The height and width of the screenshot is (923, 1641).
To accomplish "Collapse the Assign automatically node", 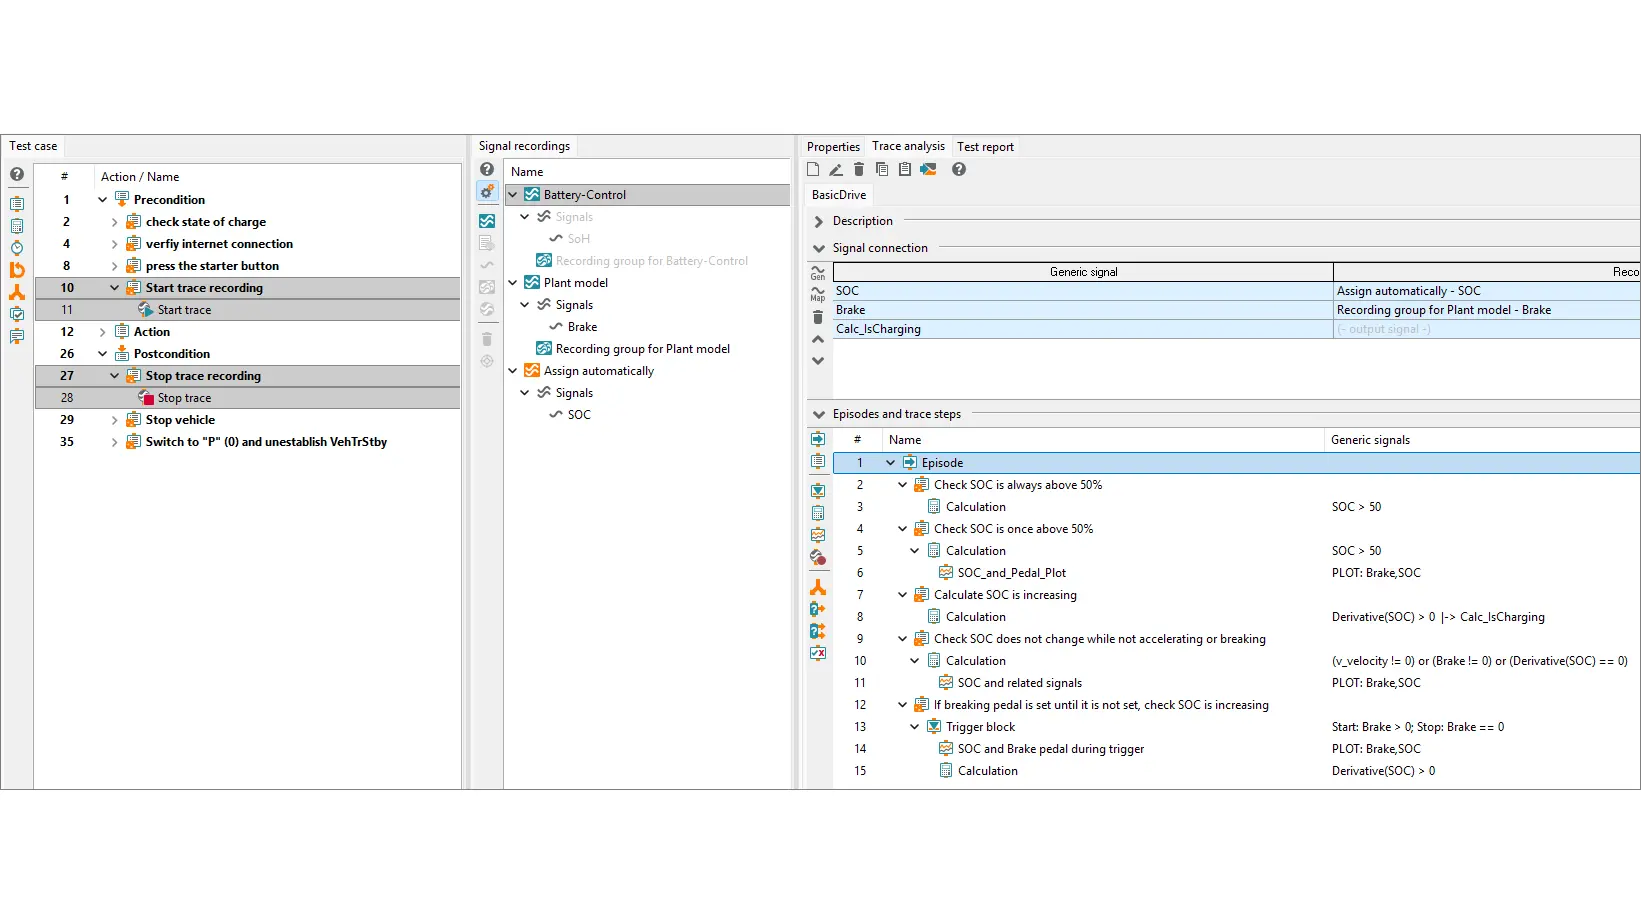I will click(513, 371).
